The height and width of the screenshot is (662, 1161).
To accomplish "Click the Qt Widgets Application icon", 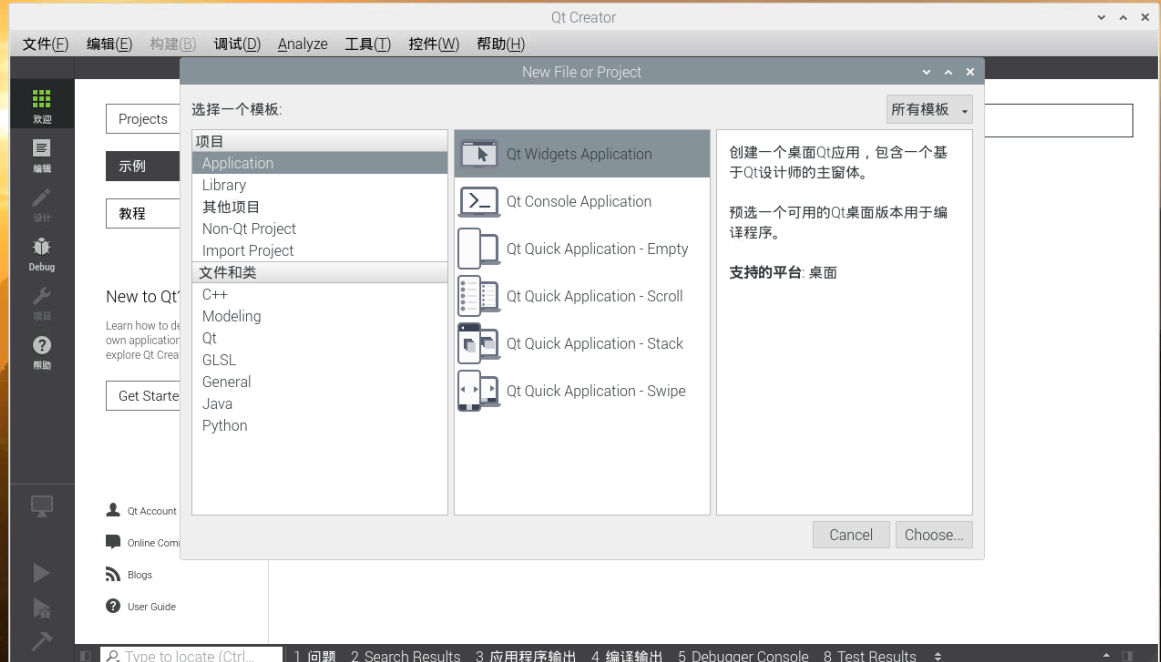I will point(479,154).
